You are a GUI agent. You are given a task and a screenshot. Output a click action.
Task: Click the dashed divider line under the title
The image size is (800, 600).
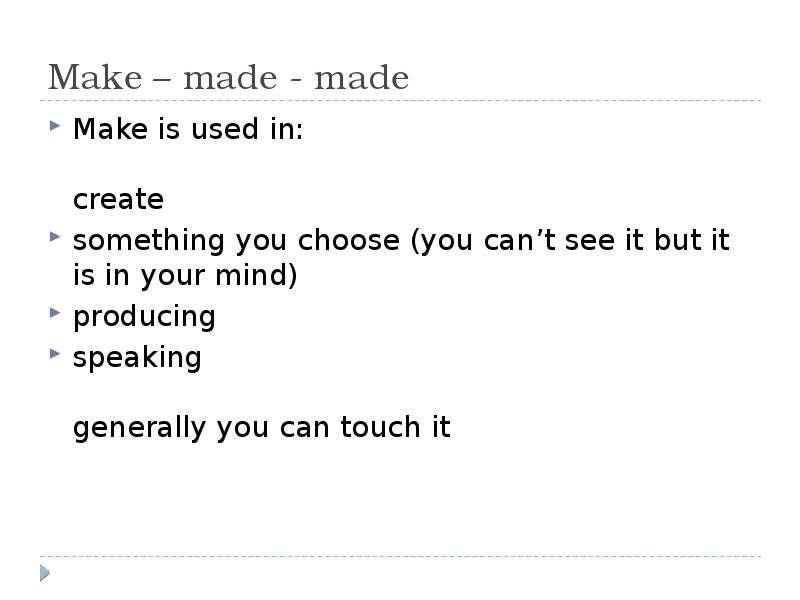[400, 100]
